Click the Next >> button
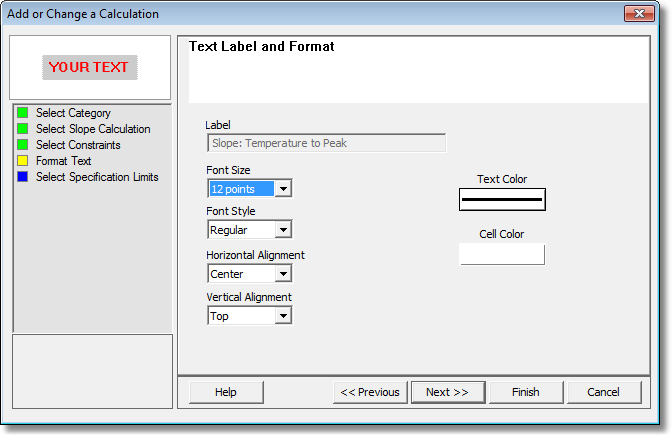 pos(448,392)
